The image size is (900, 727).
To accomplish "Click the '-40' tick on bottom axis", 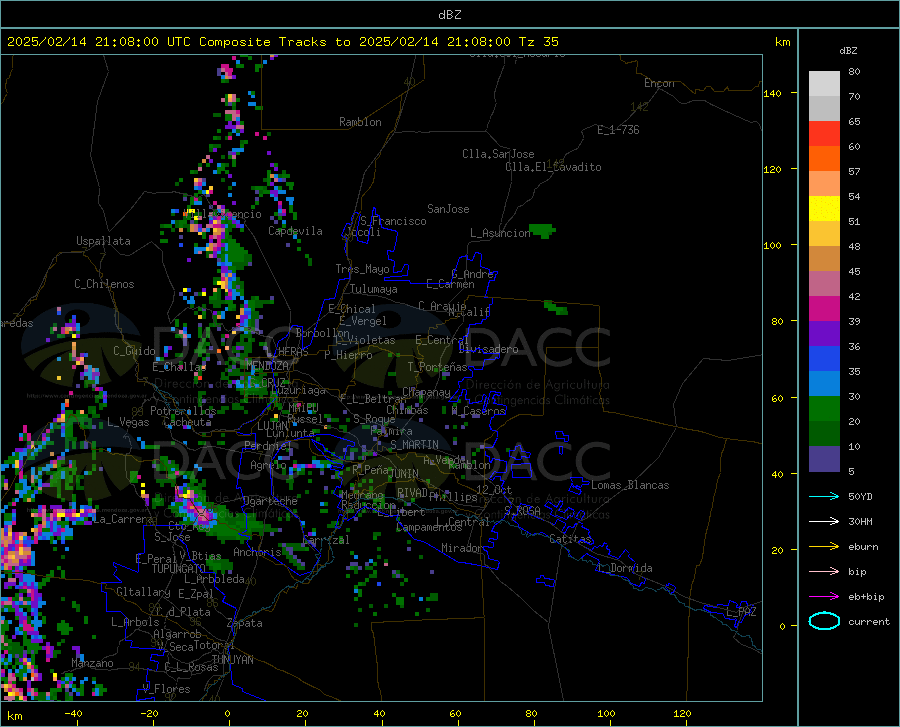I will point(73,714).
